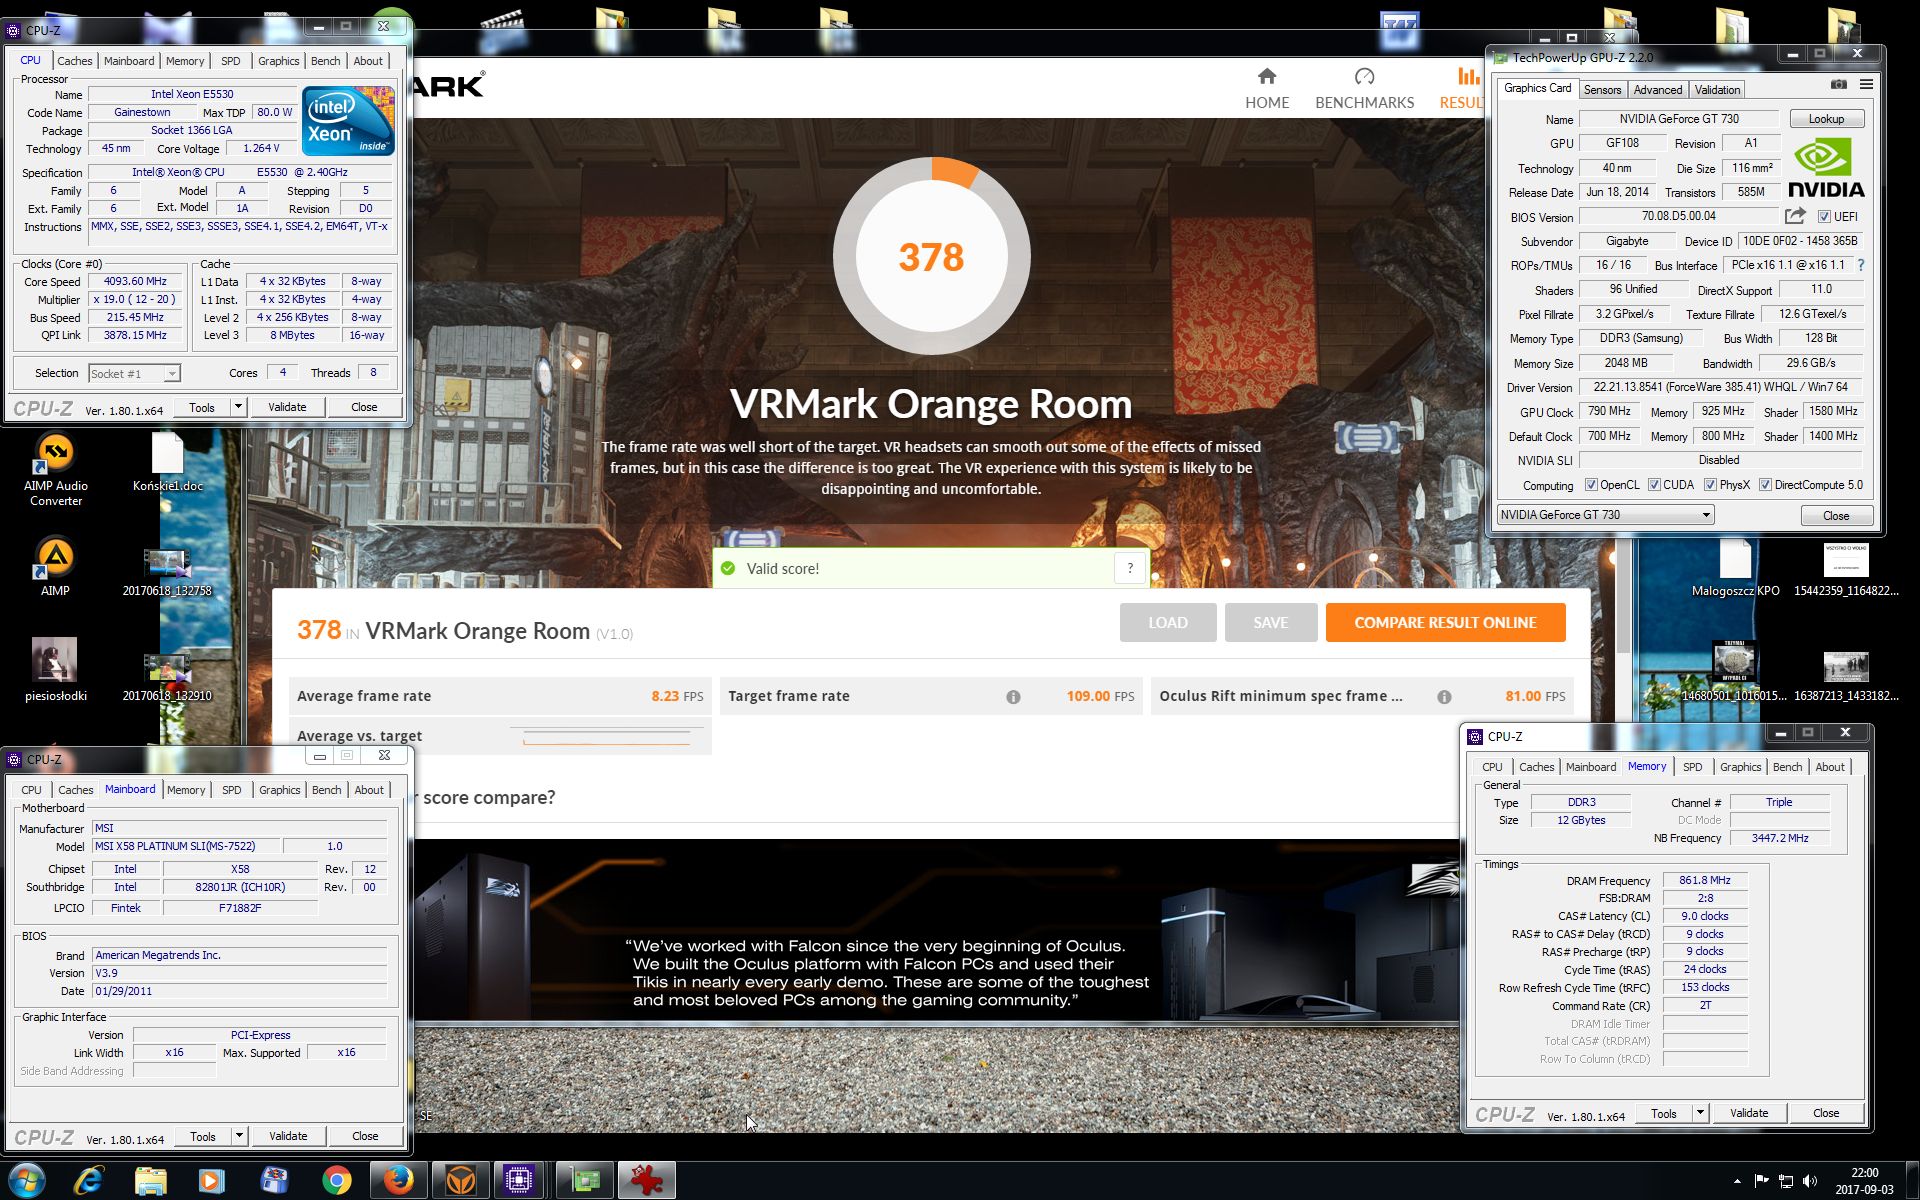This screenshot has height=1200, width=1920.
Task: Launch Google Chrome from the taskbar
Action: pos(337,1181)
